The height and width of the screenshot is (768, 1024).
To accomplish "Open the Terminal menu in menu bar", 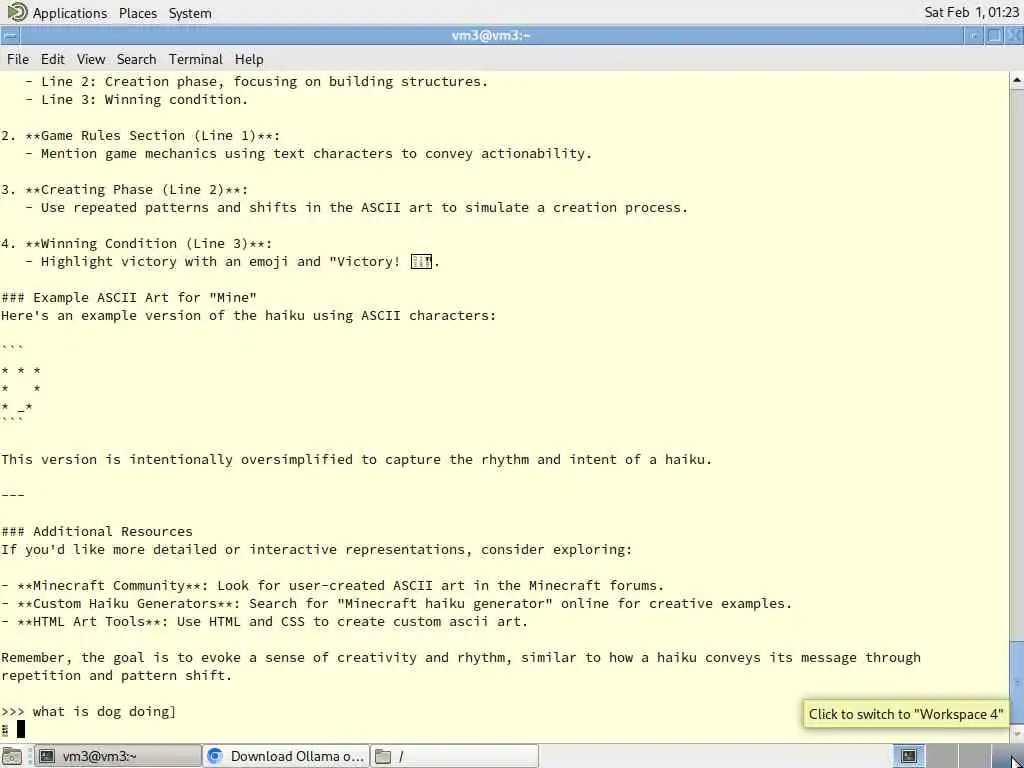I will (x=196, y=59).
